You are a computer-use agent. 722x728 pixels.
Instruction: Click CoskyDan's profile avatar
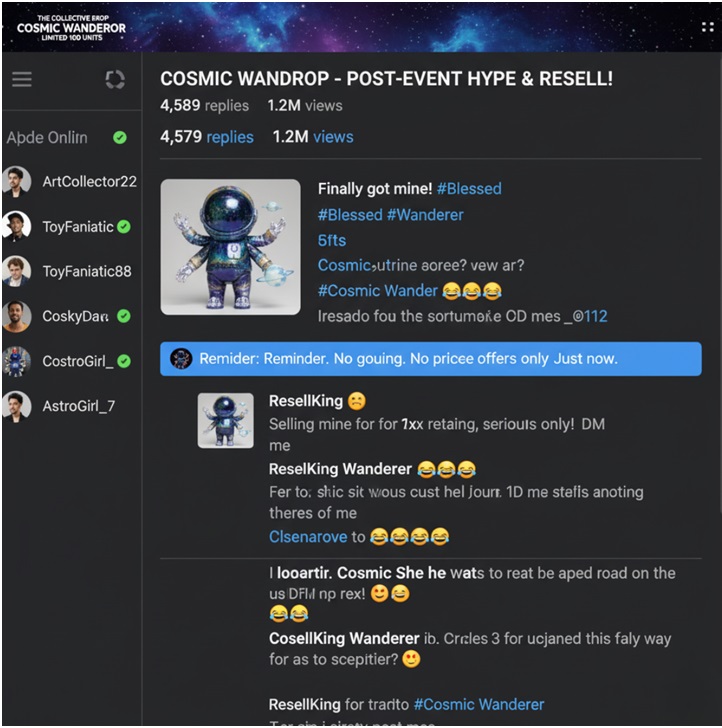16,316
